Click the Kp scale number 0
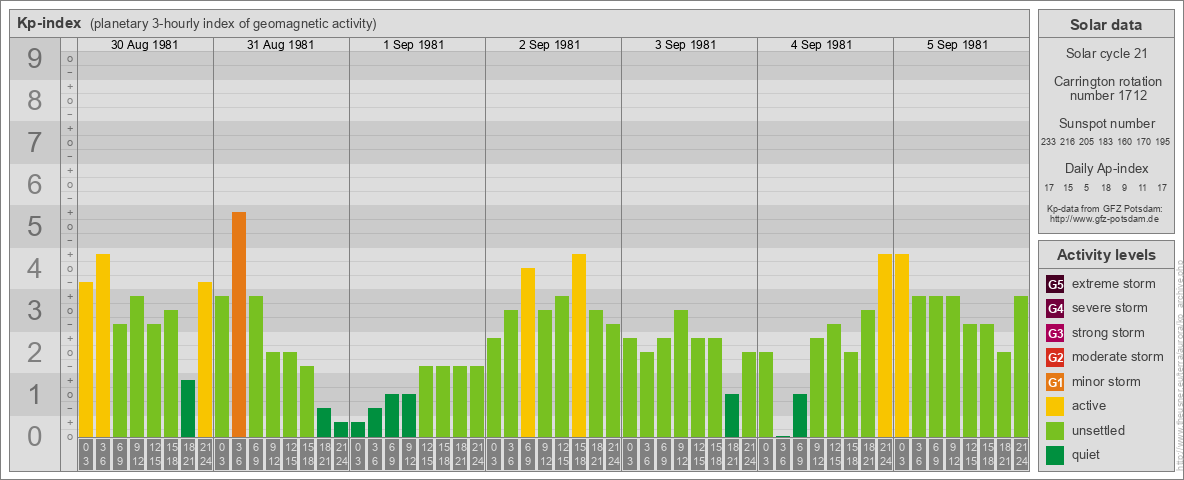This screenshot has width=1184, height=480. (x=35, y=435)
